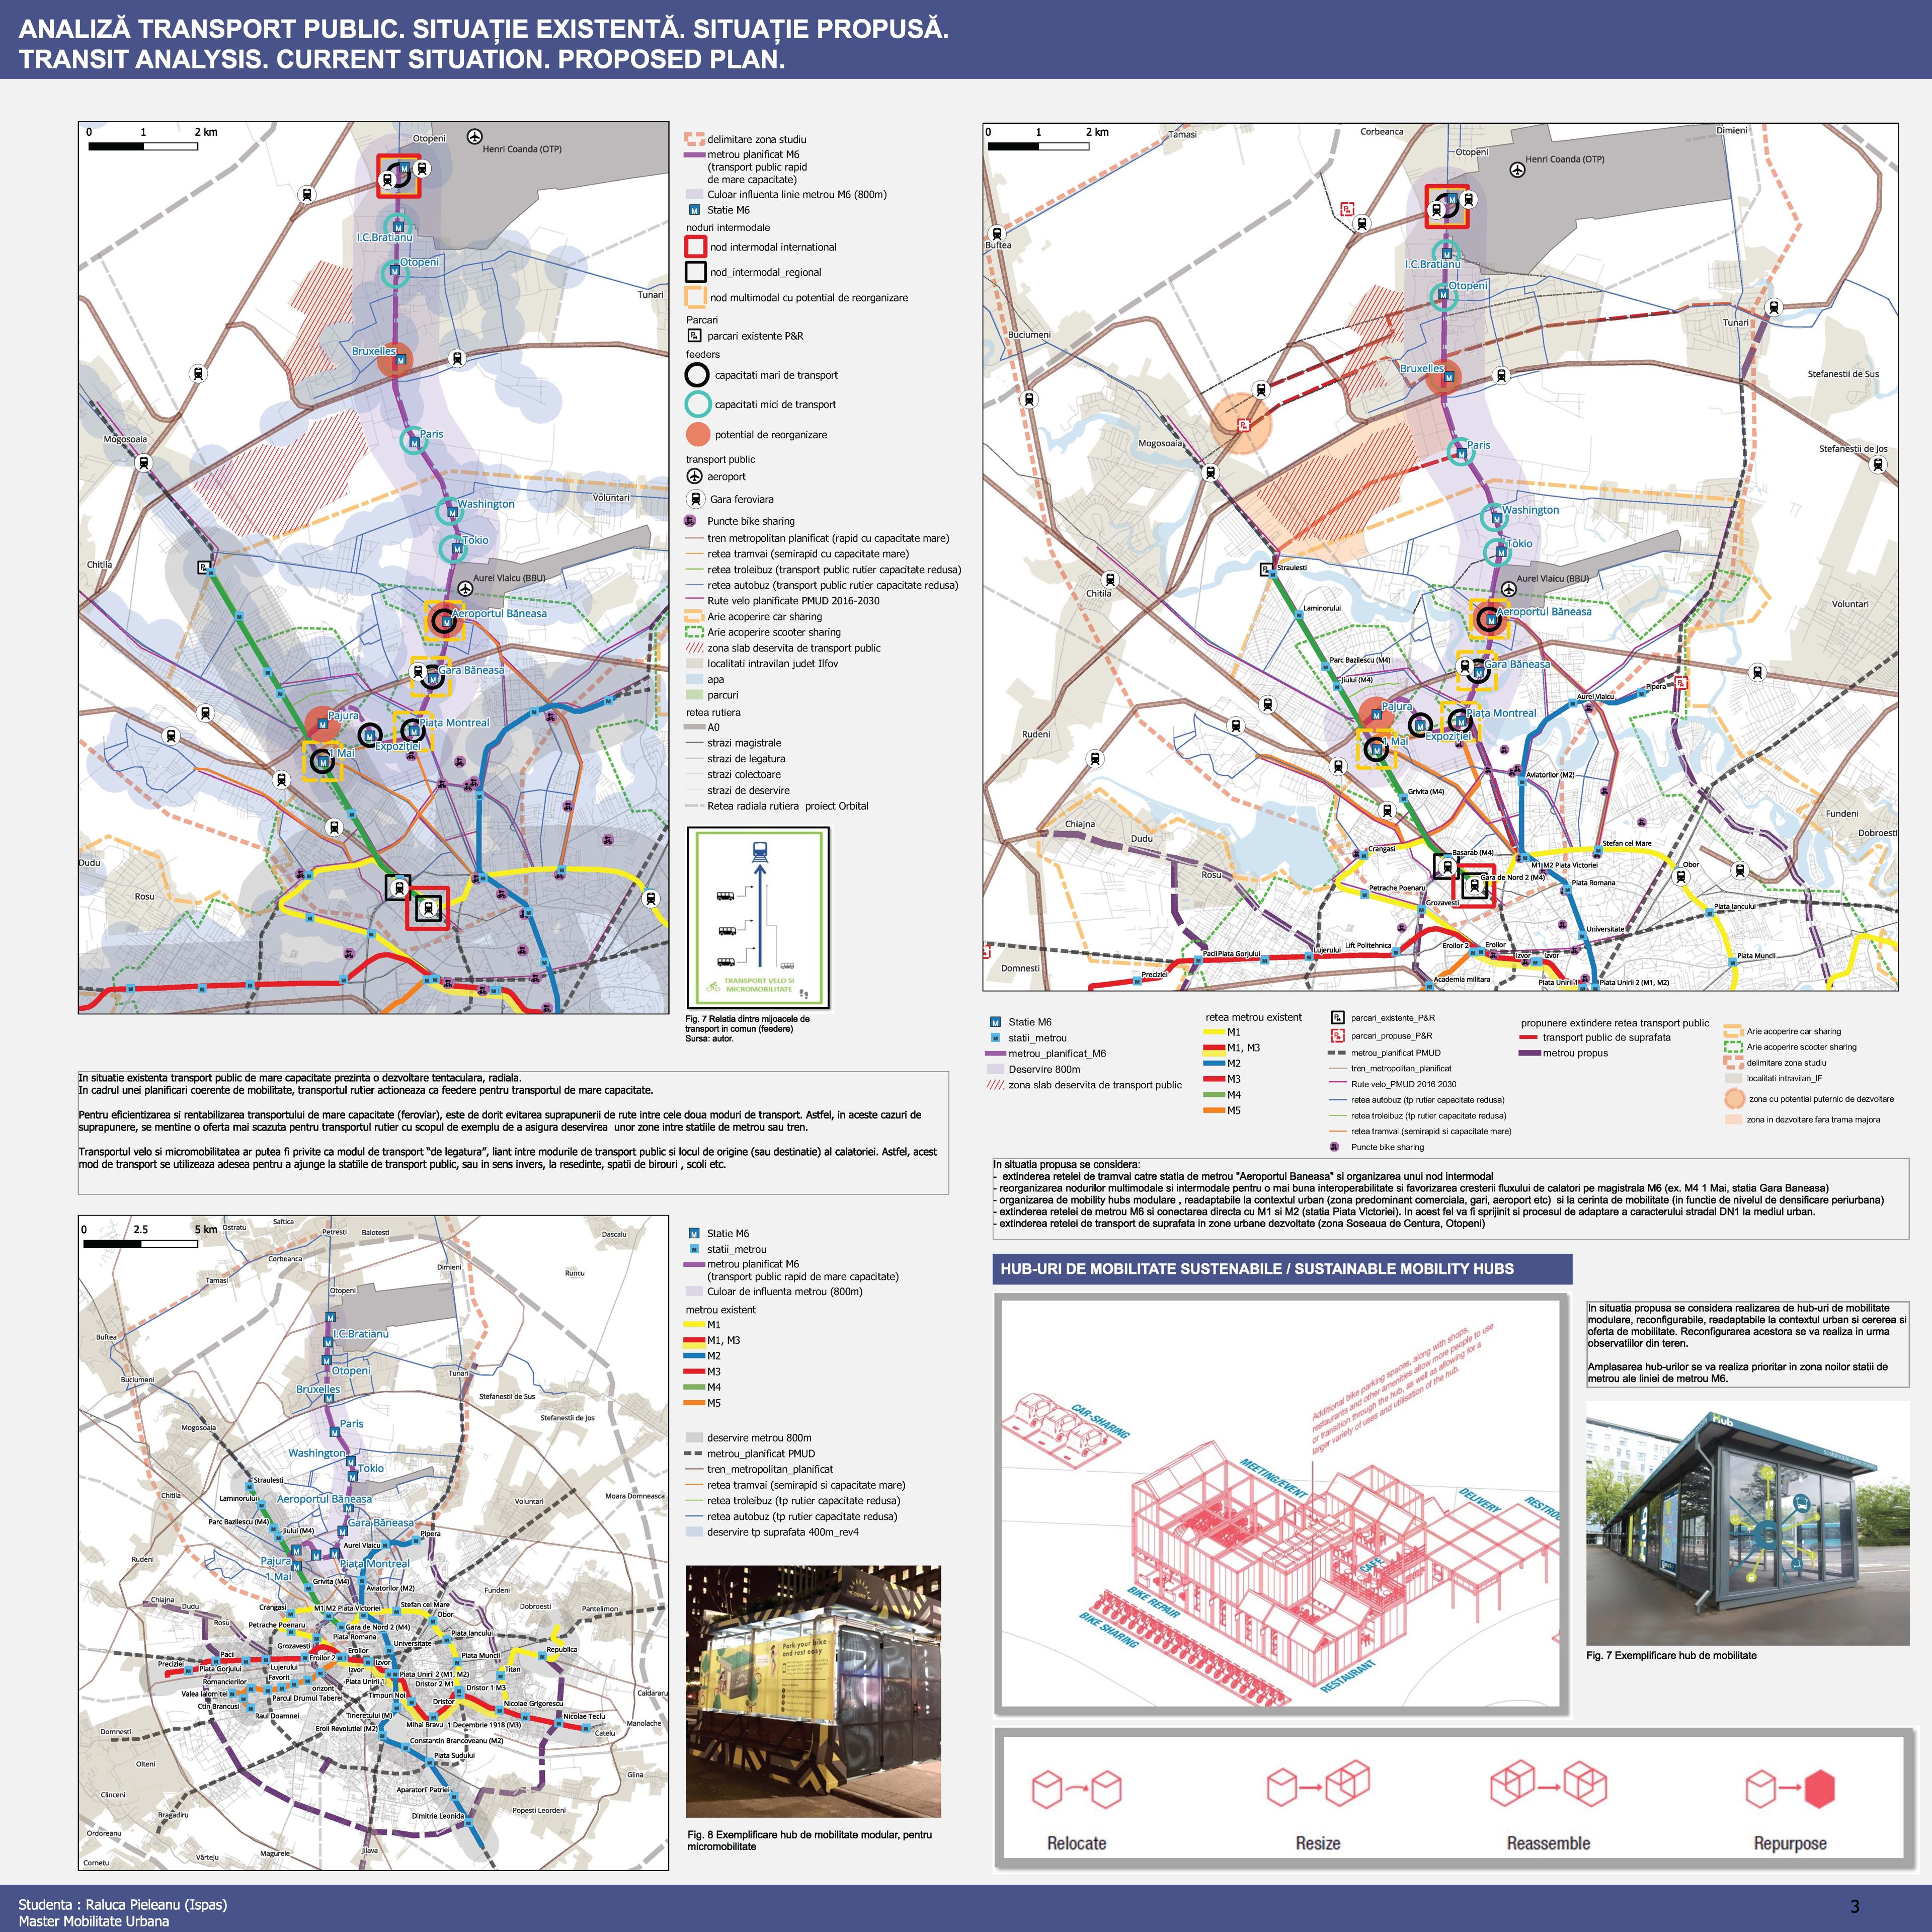Image resolution: width=1932 pixels, height=1932 pixels.
Task: Click the purple 'metrou propus' line swatch
Action: coord(1529,1053)
